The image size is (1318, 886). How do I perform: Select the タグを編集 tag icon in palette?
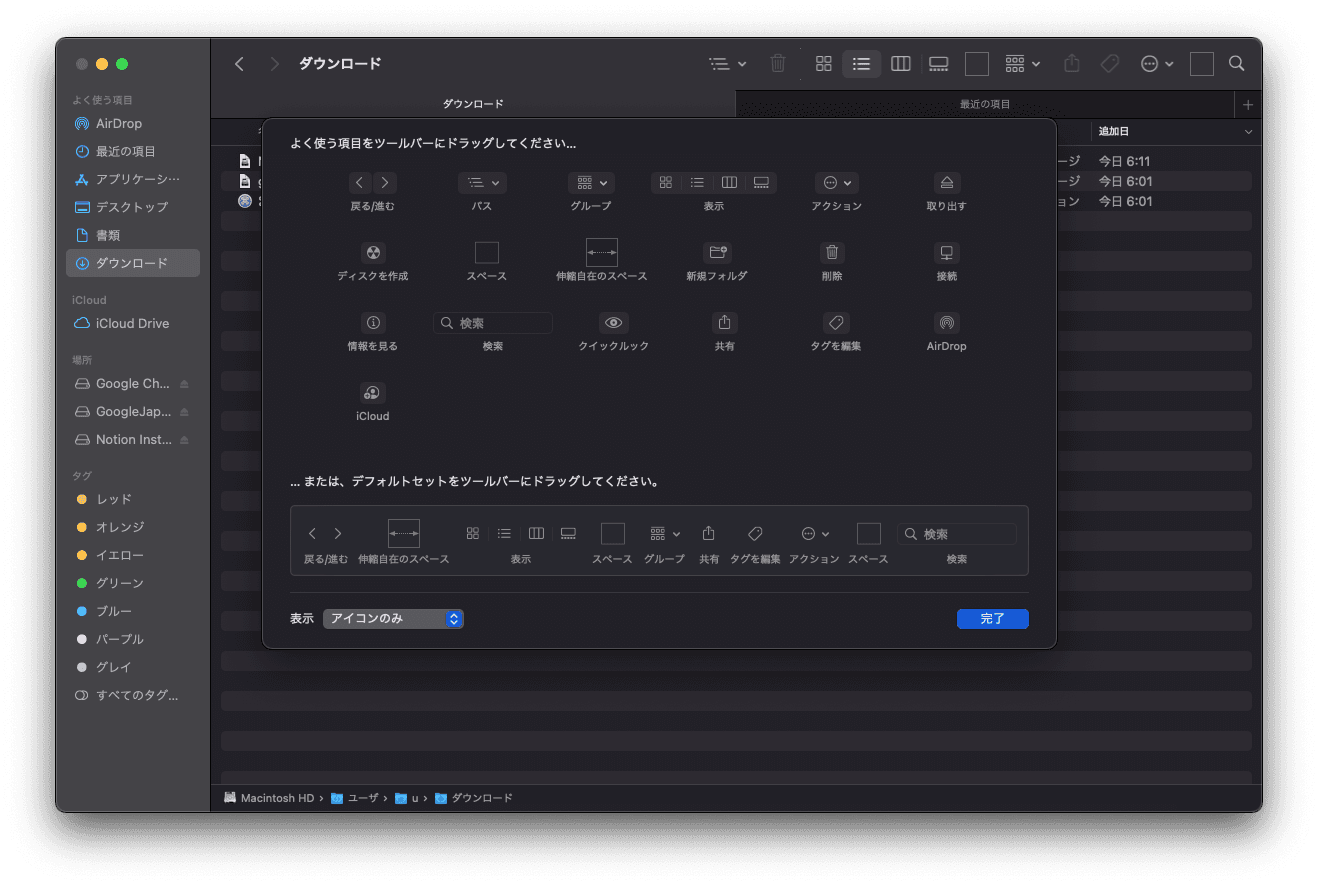(x=836, y=322)
